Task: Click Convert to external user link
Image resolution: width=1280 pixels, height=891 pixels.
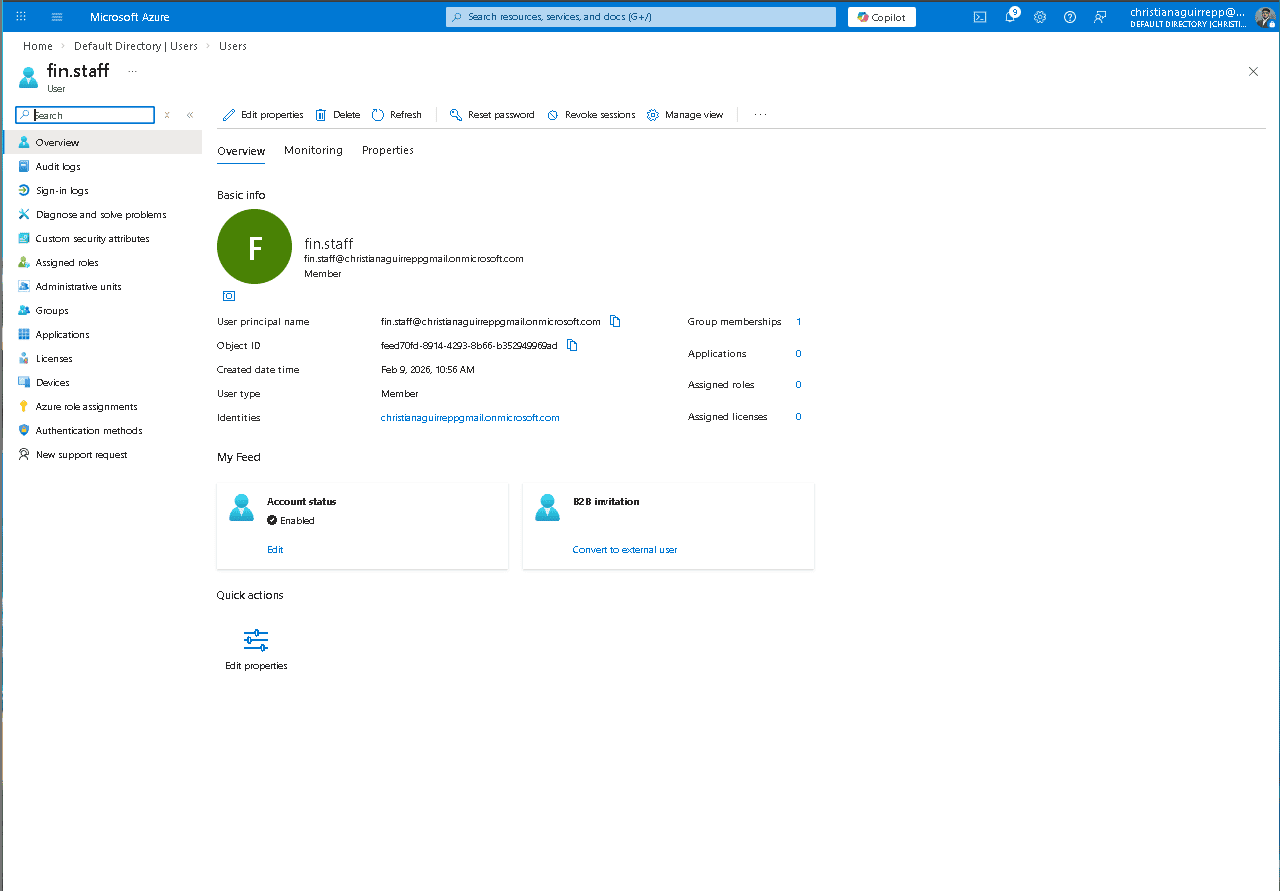Action: (x=625, y=550)
